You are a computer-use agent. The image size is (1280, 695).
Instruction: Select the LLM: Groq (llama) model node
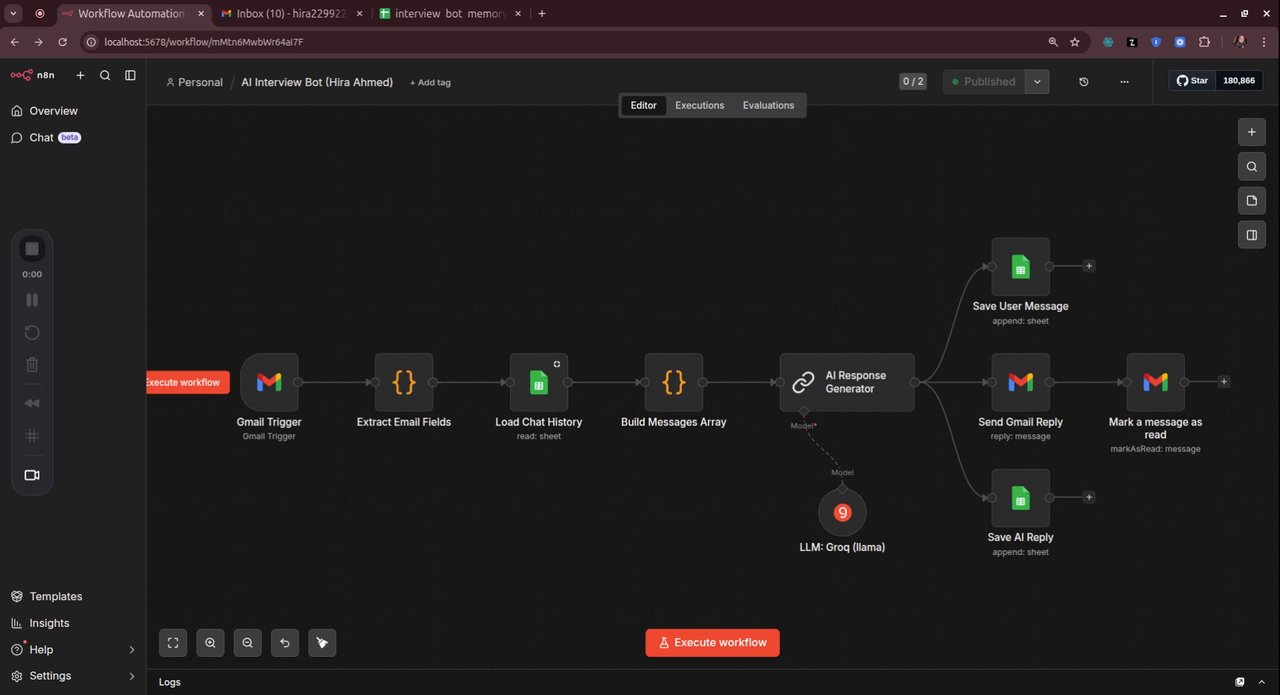842,513
